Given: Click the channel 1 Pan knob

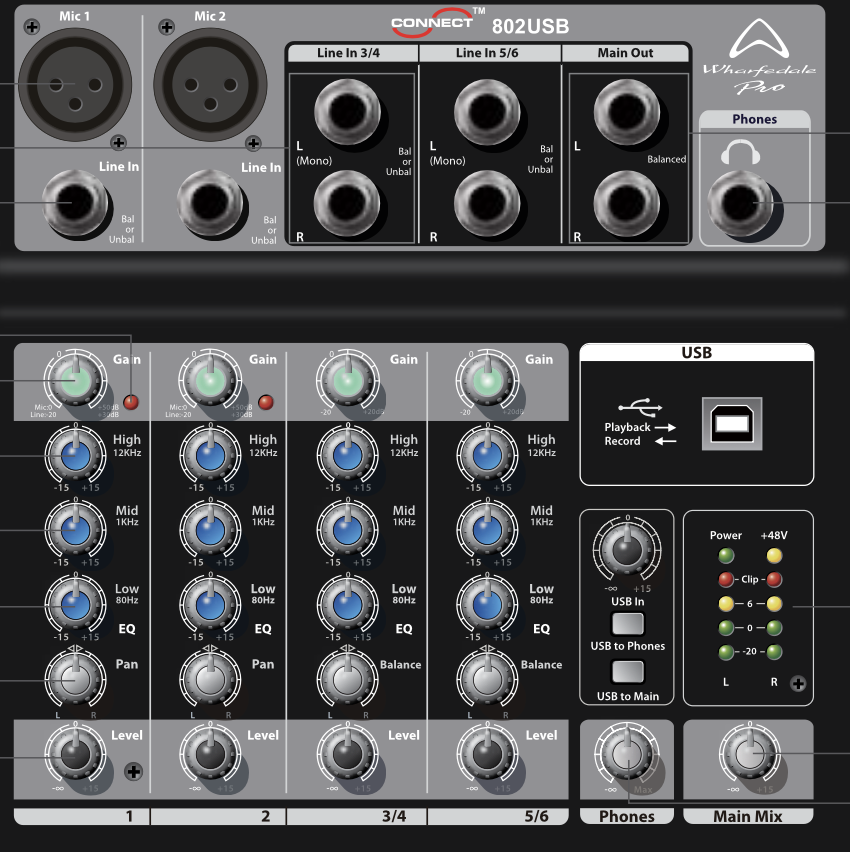Looking at the screenshot, I should click(x=73, y=679).
